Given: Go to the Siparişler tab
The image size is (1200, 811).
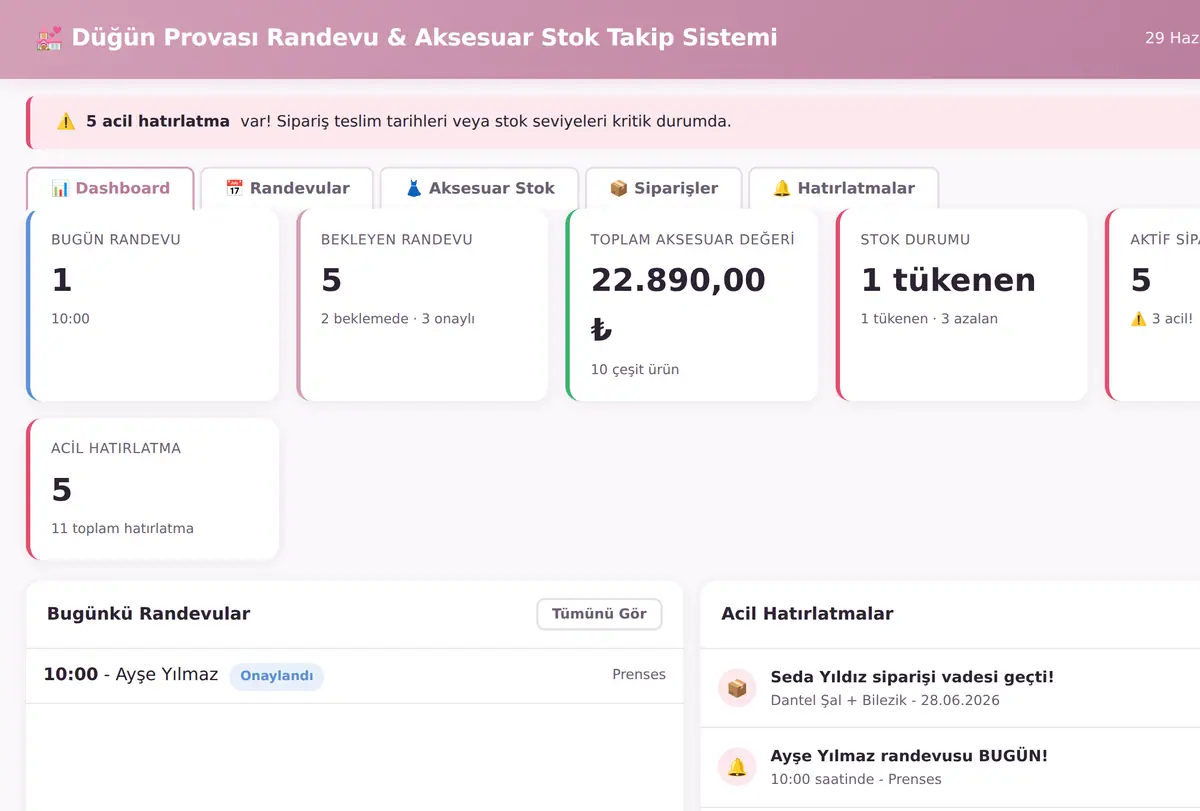Looking at the screenshot, I should tap(664, 188).
